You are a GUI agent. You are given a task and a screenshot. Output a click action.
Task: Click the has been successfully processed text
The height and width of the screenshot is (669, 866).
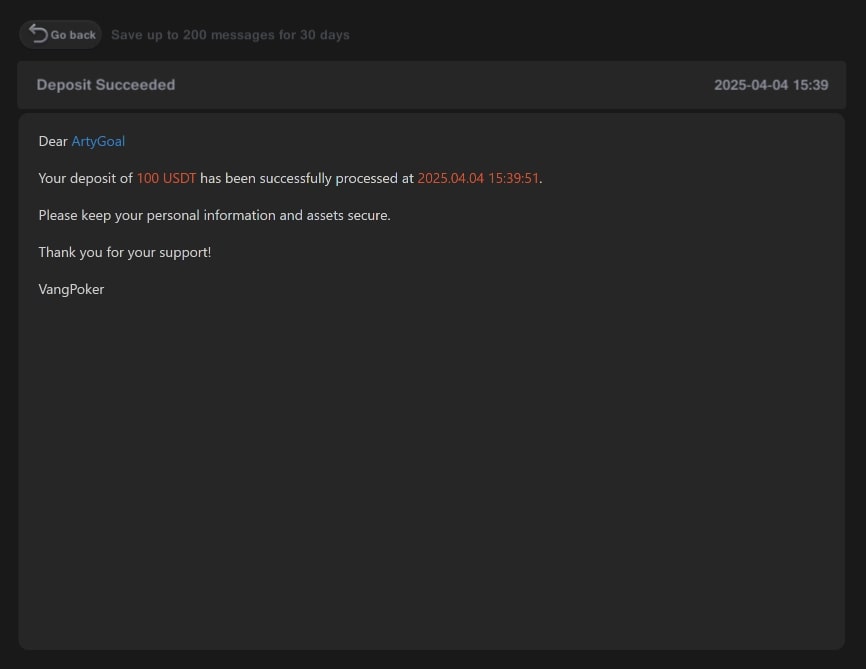click(x=306, y=179)
